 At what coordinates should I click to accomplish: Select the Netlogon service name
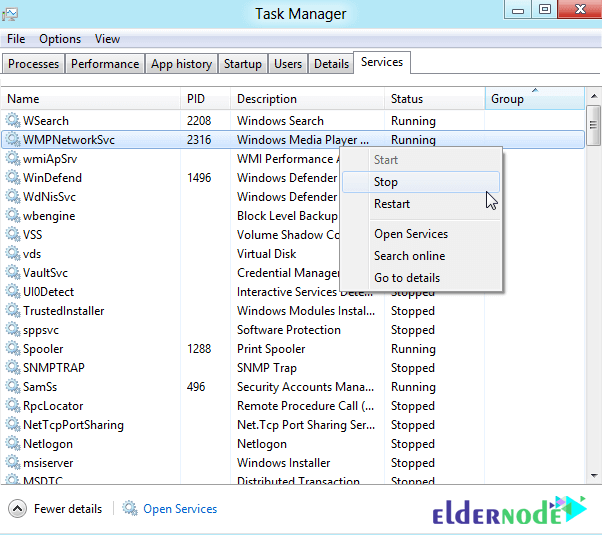(48, 444)
